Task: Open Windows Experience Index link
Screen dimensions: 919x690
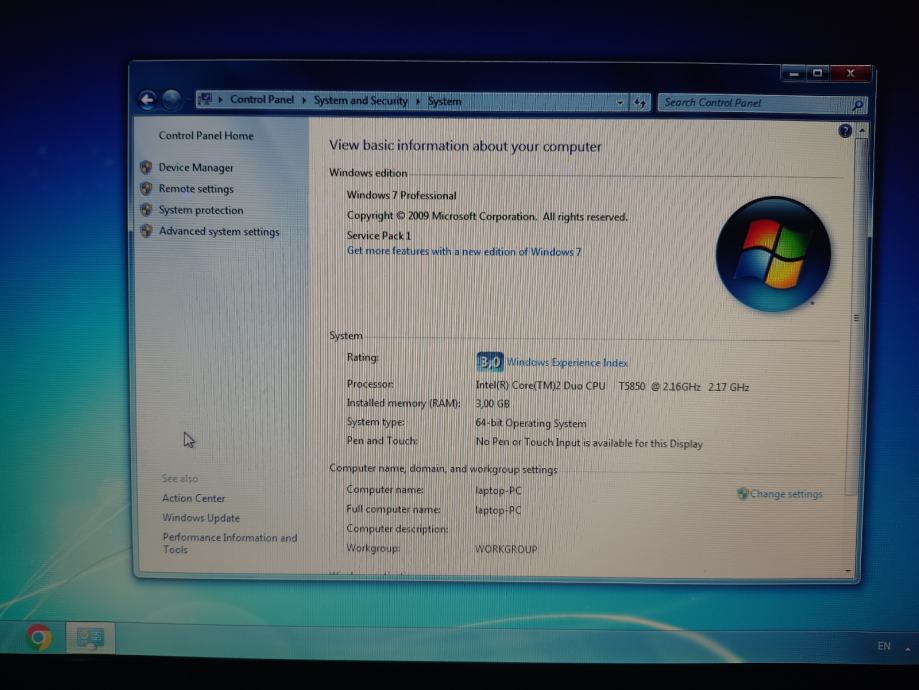Action: click(567, 363)
